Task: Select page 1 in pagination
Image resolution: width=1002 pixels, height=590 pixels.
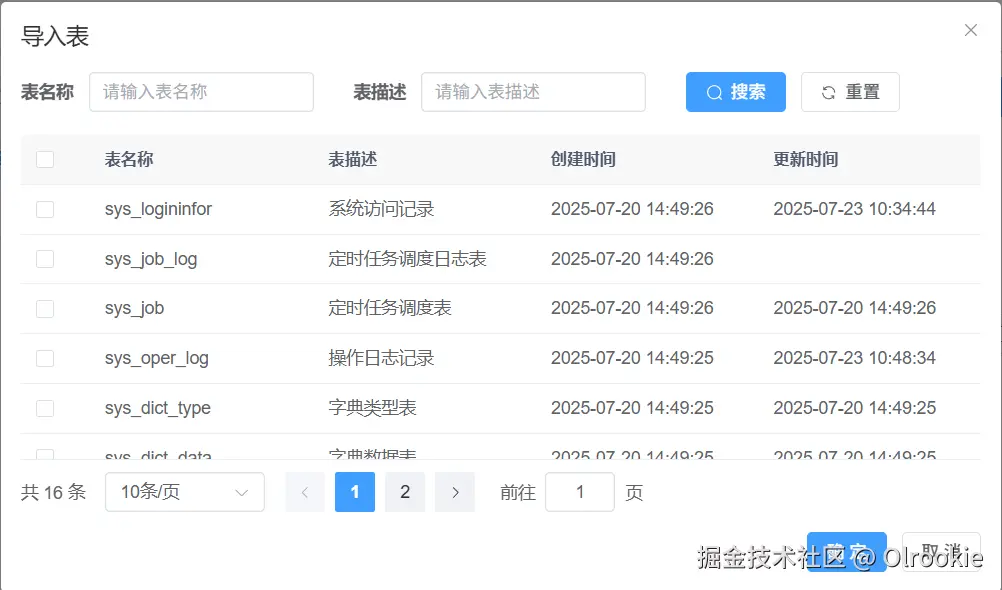Action: [x=355, y=492]
